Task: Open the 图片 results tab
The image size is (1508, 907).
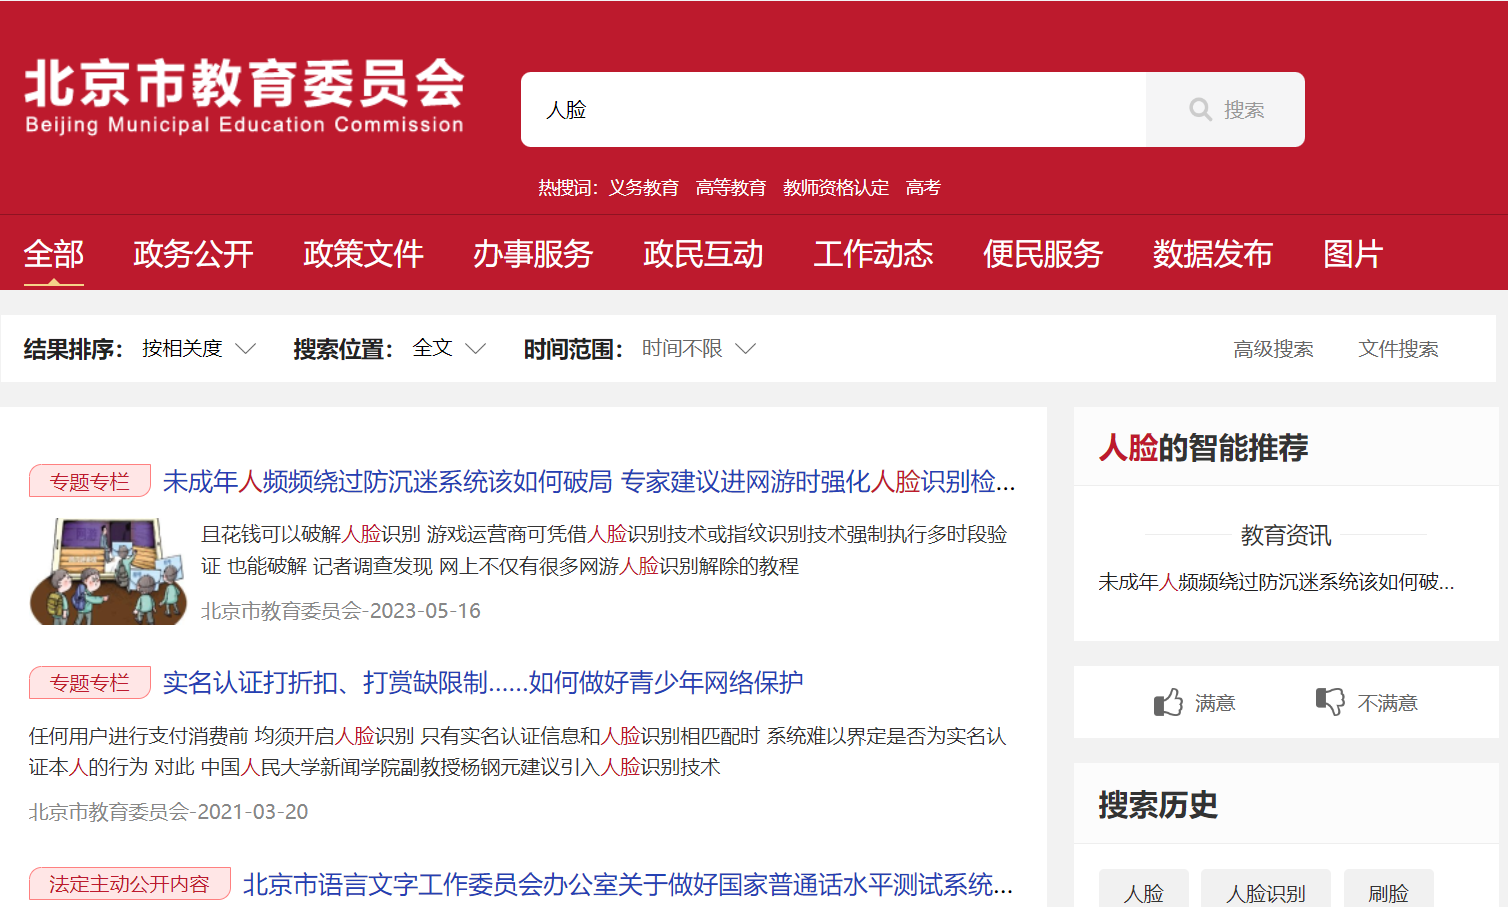Action: [1352, 254]
